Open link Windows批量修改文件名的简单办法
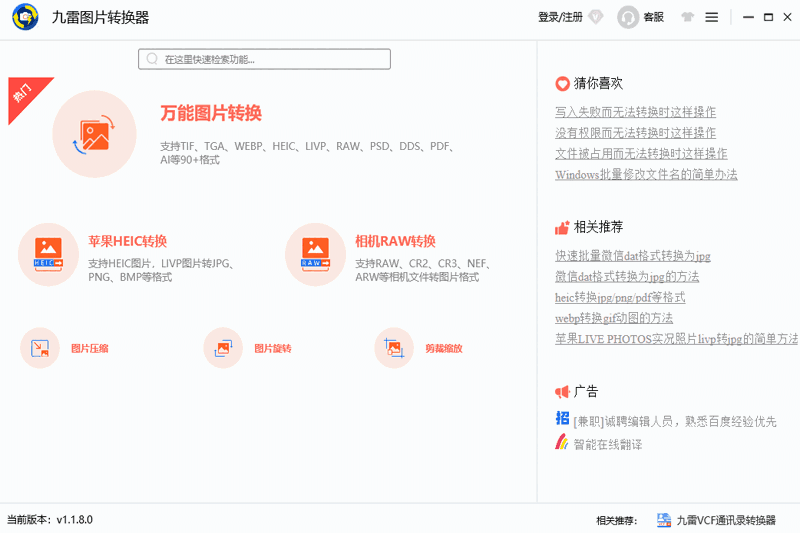Viewport: 800px width, 533px height. 646,174
